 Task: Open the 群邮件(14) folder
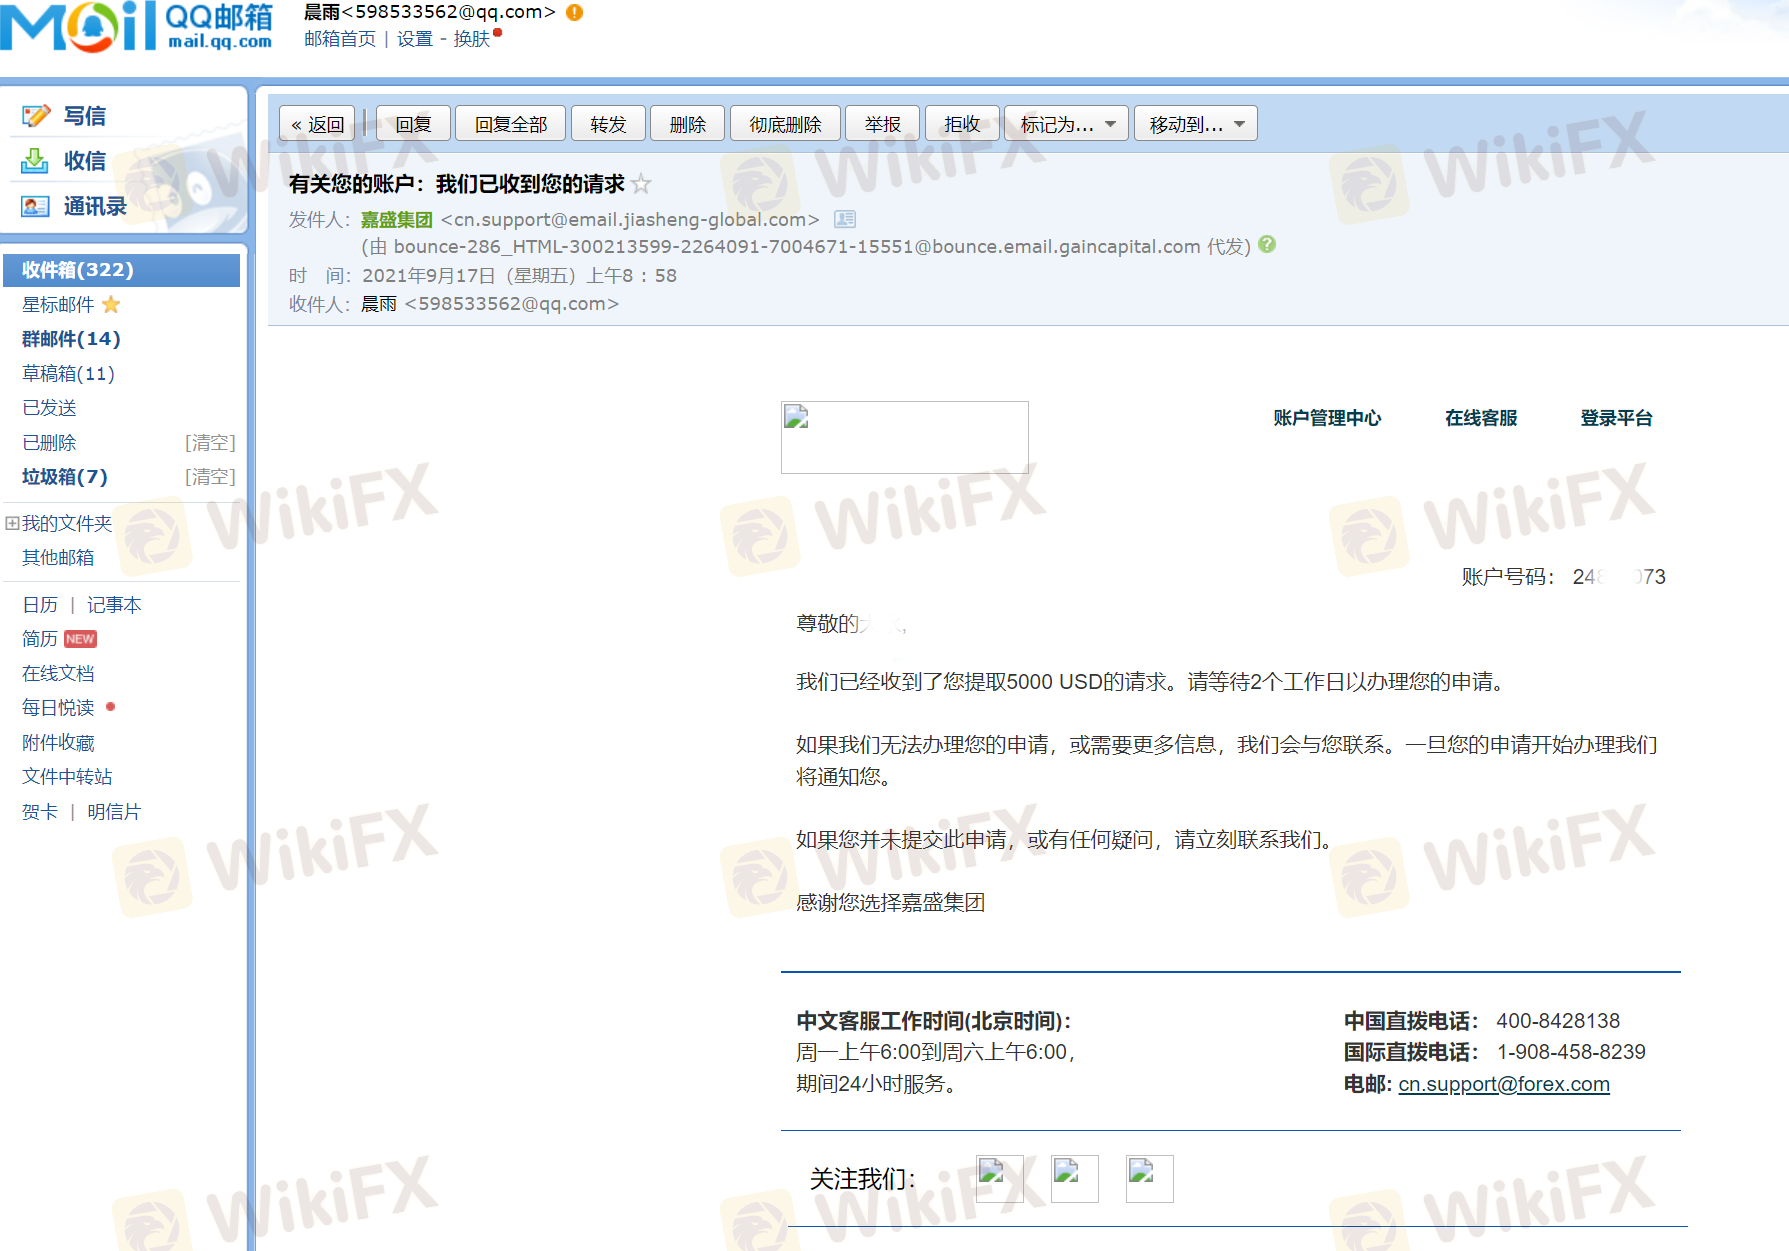coord(71,339)
